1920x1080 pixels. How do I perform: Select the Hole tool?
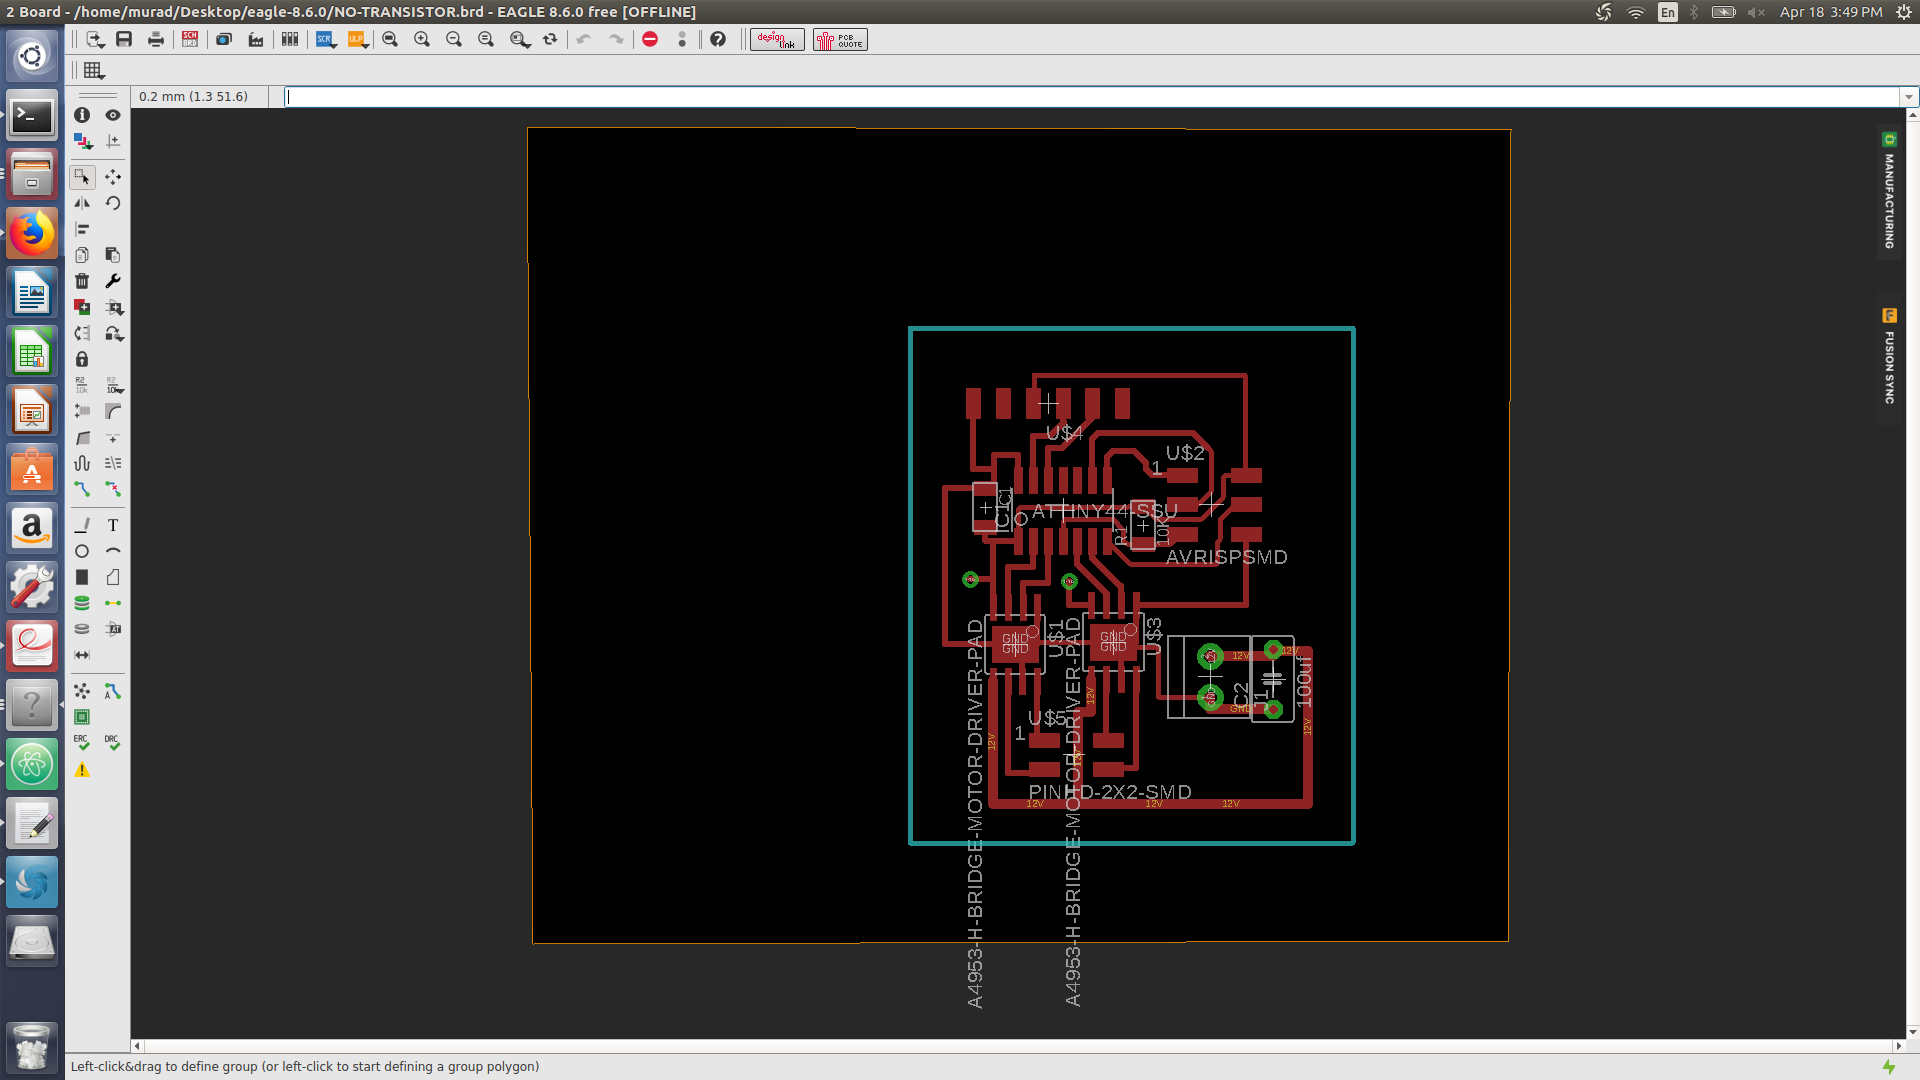82,629
